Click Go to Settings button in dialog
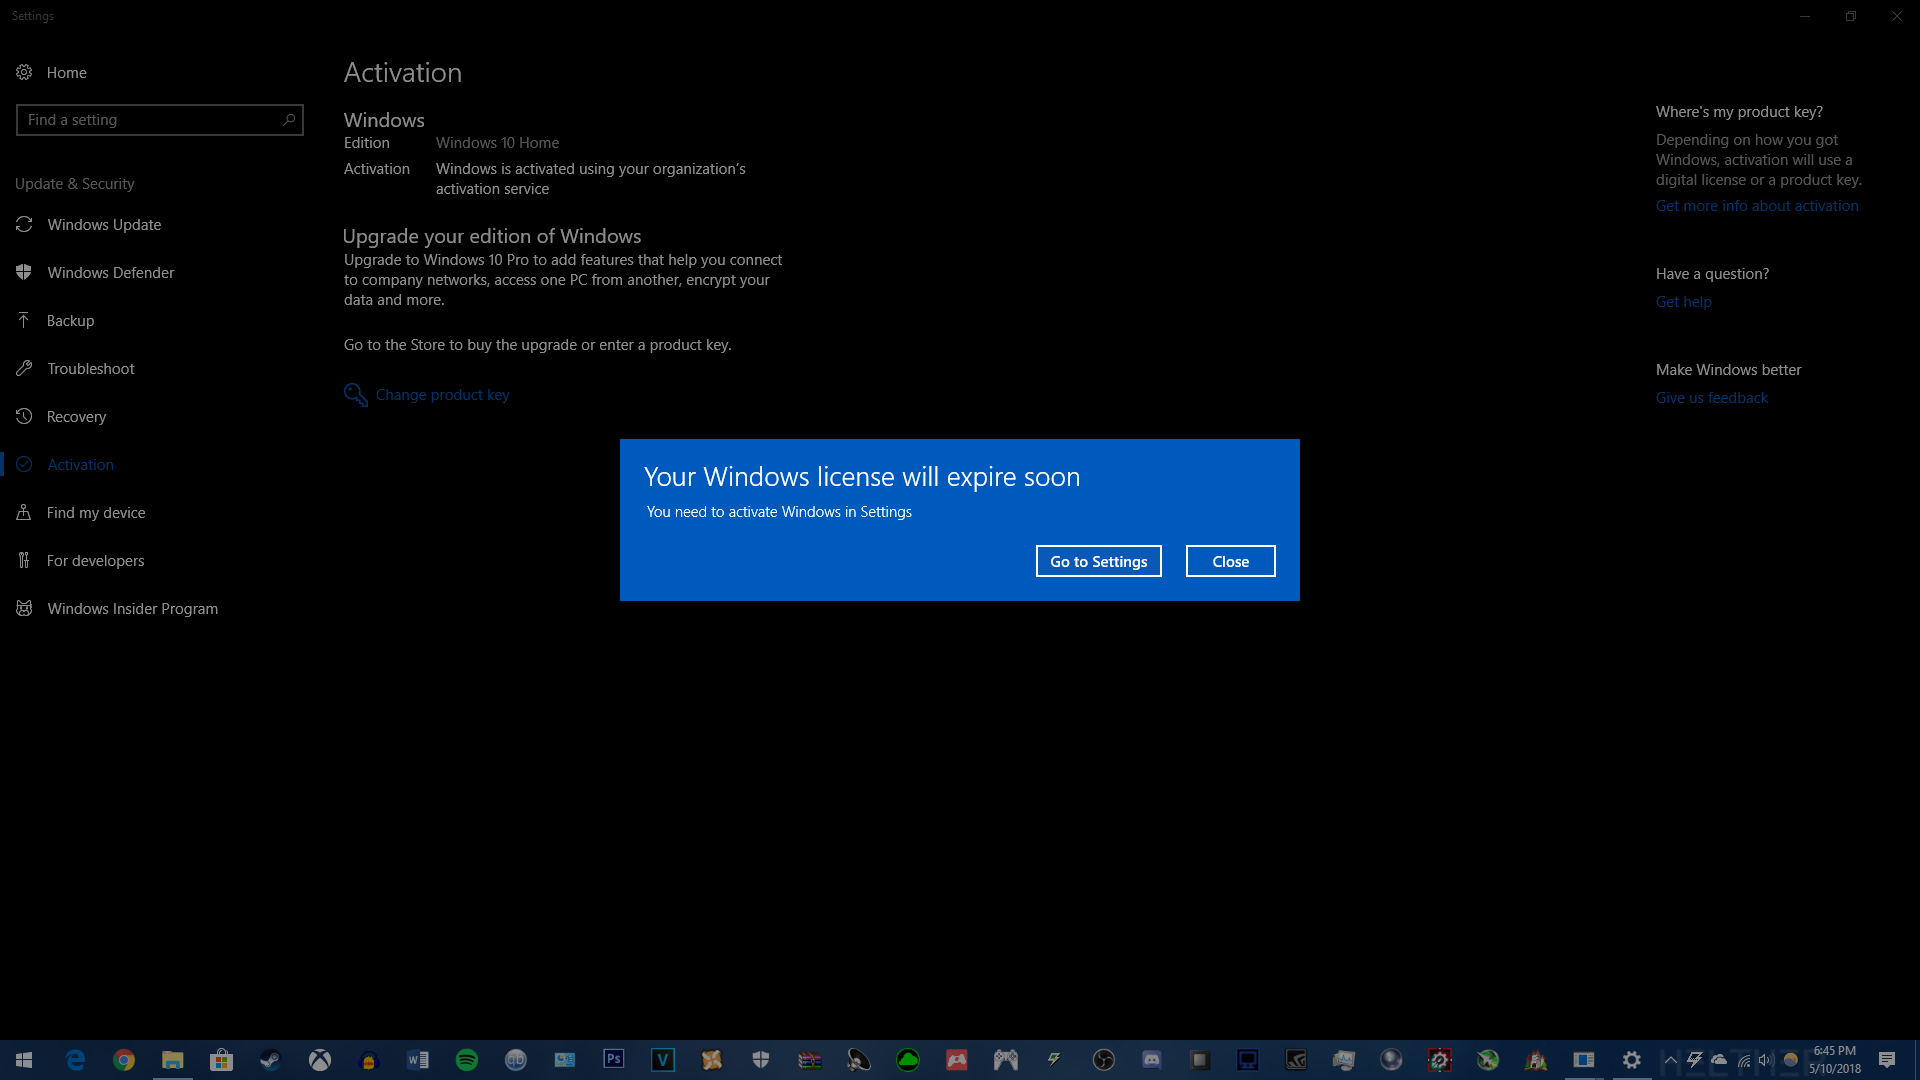This screenshot has height=1080, width=1920. [x=1098, y=560]
